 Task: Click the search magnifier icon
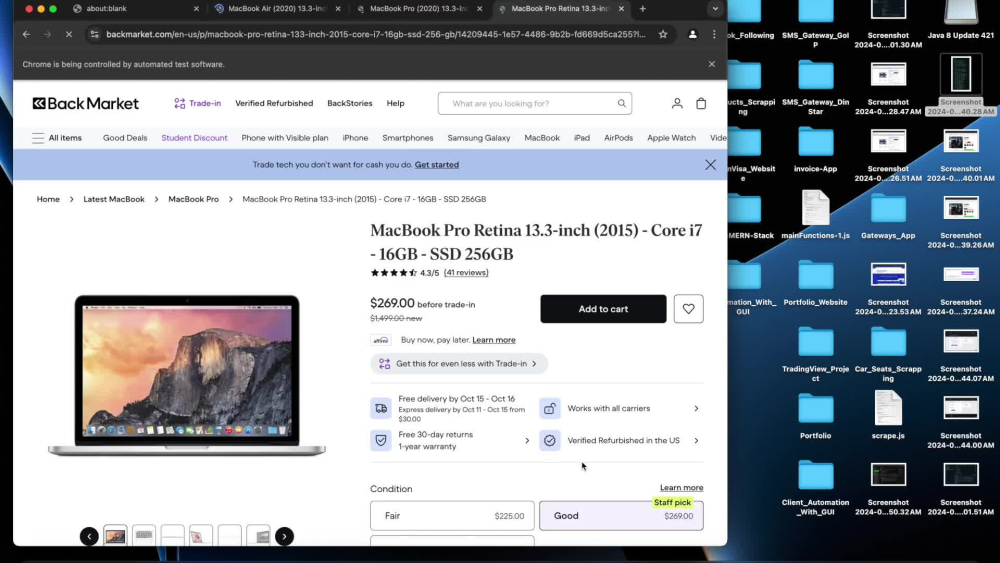621,103
